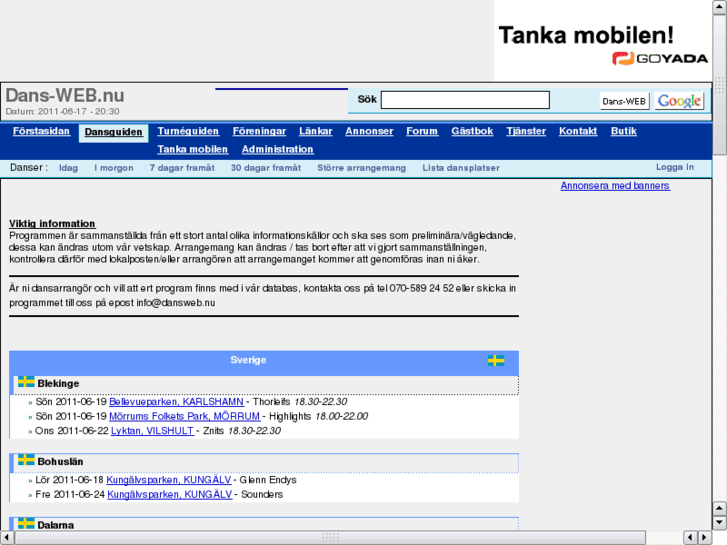Open the Forum menu item

422,131
